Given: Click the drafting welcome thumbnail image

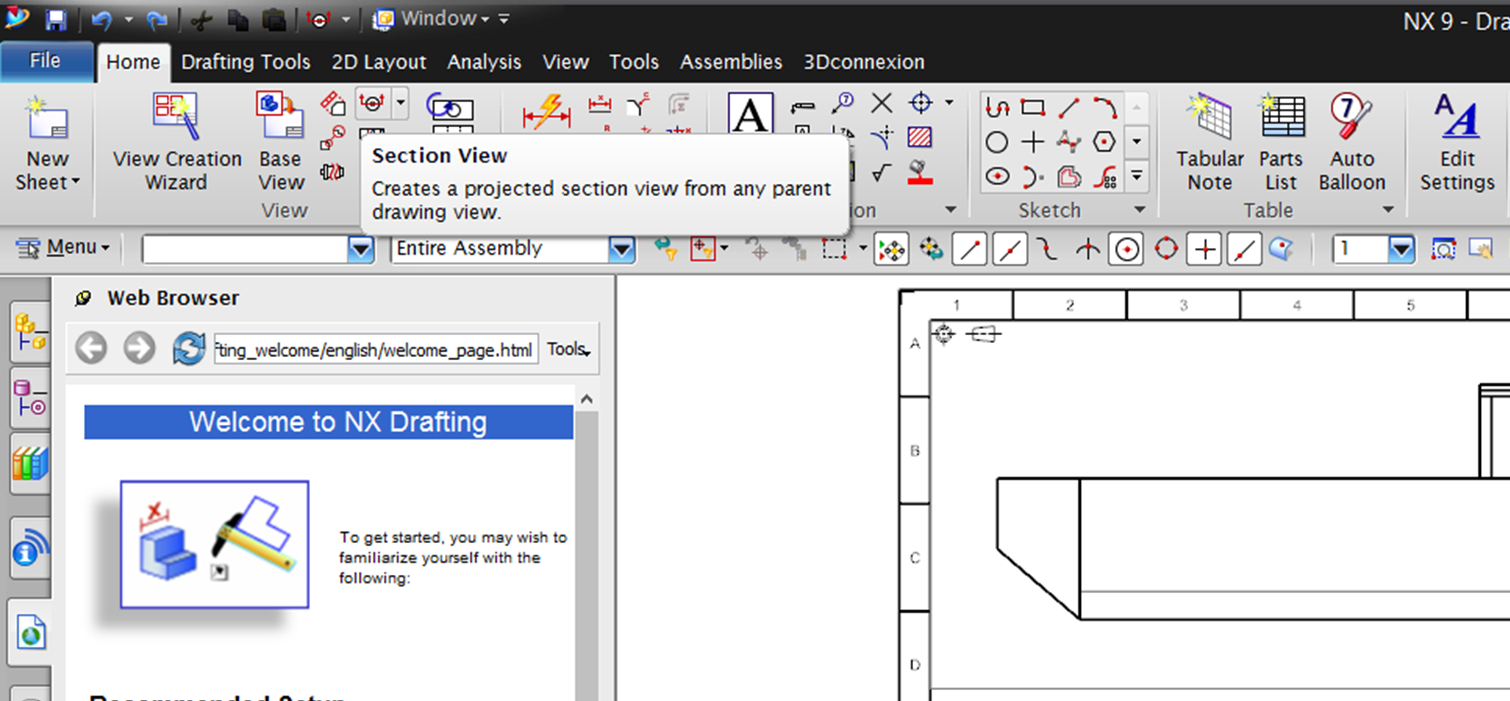Looking at the screenshot, I should (214, 544).
